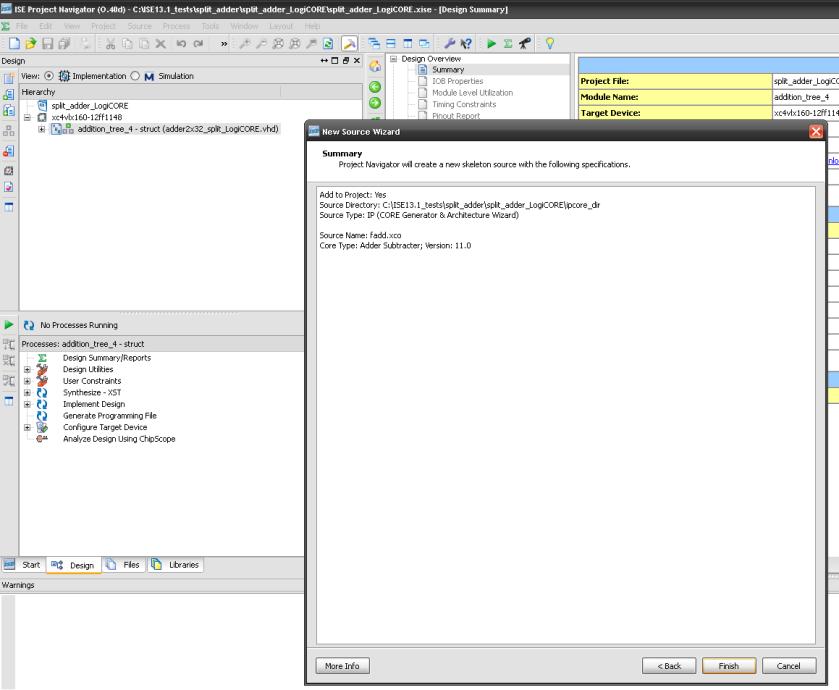Select Module Level Utilization report
The height and width of the screenshot is (690, 839).
click(472, 93)
